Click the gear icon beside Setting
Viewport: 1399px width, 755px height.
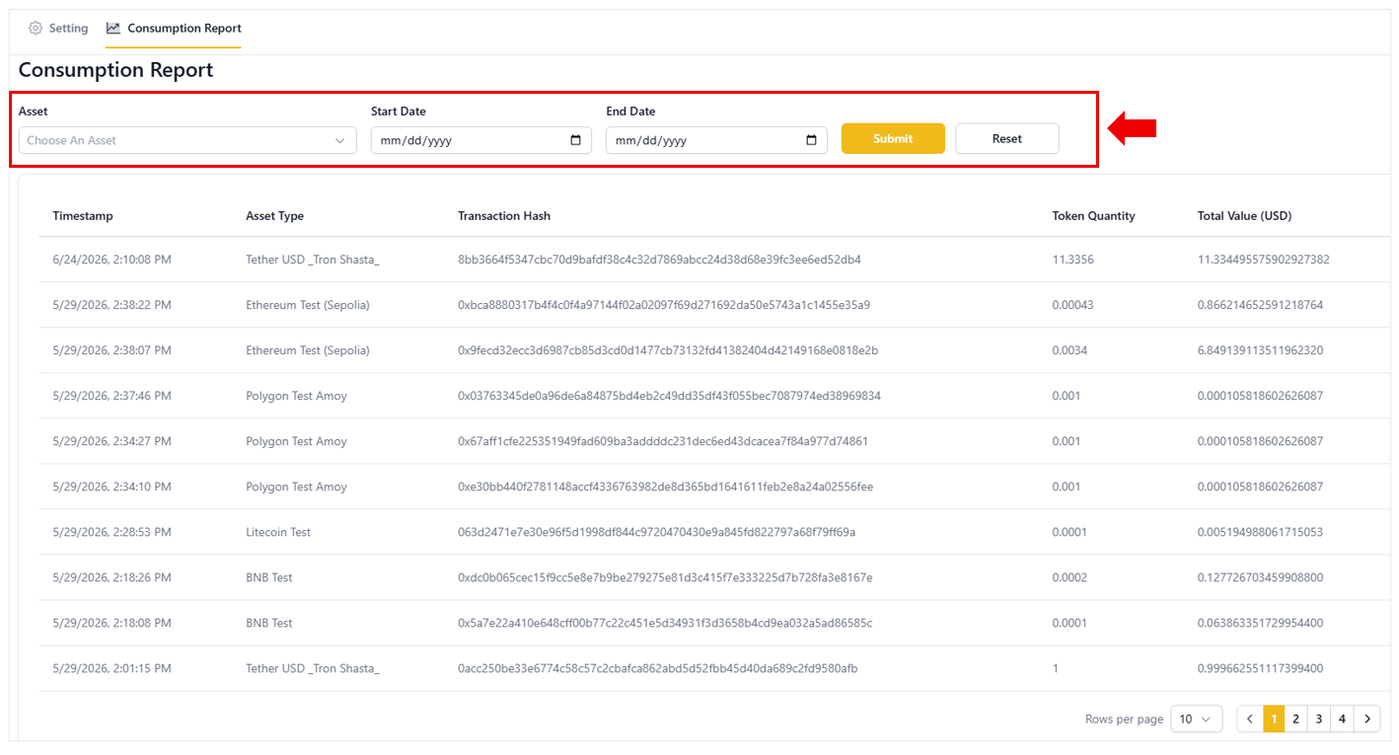35,28
